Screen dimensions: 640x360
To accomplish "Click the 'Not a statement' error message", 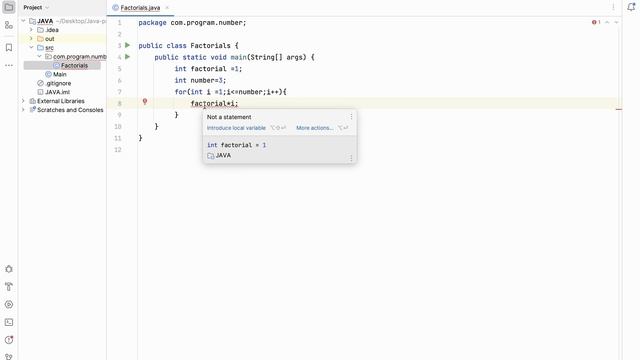I will (x=229, y=117).
